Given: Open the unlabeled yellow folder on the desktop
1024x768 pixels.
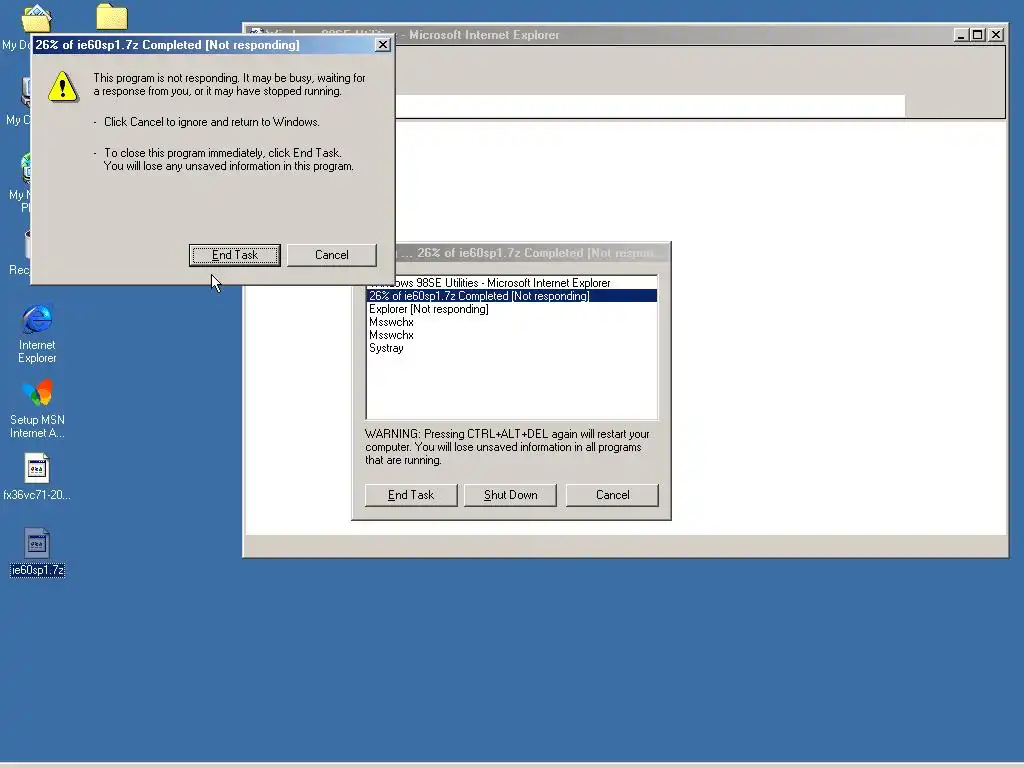Looking at the screenshot, I should (112, 17).
